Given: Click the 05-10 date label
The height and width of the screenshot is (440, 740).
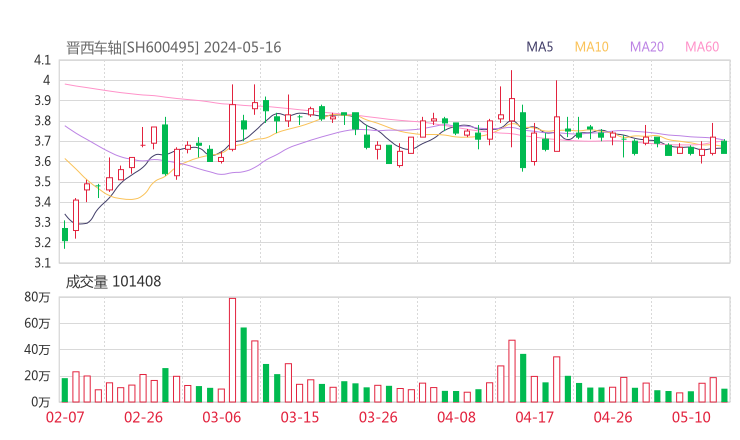Looking at the screenshot, I should coord(691,417).
